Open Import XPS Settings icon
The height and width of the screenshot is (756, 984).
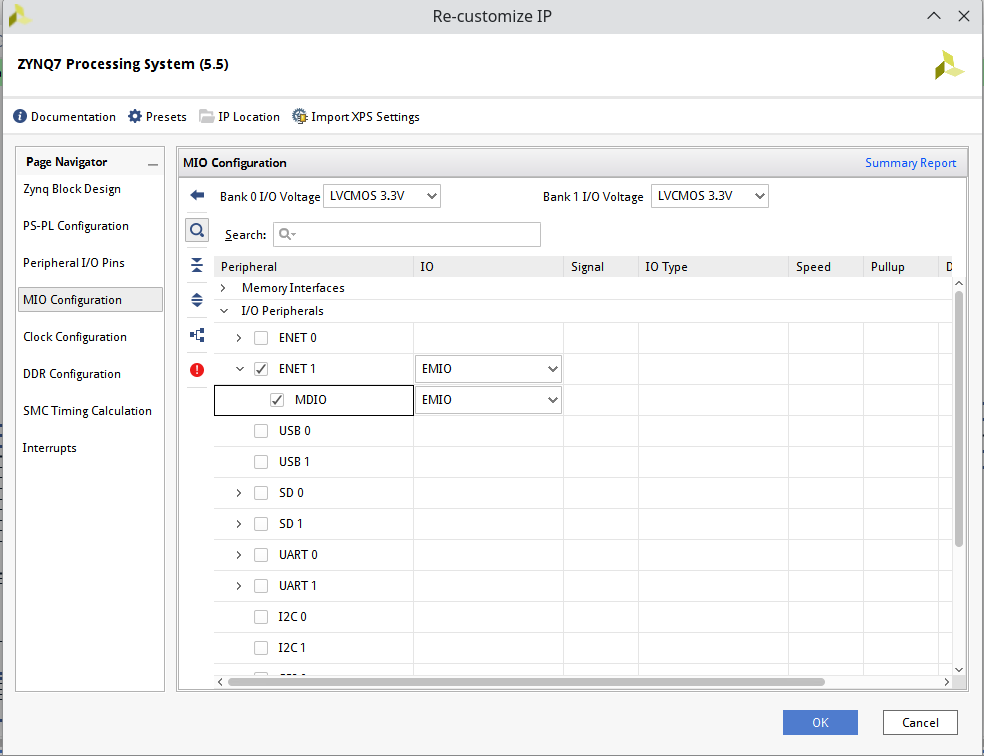tap(300, 117)
